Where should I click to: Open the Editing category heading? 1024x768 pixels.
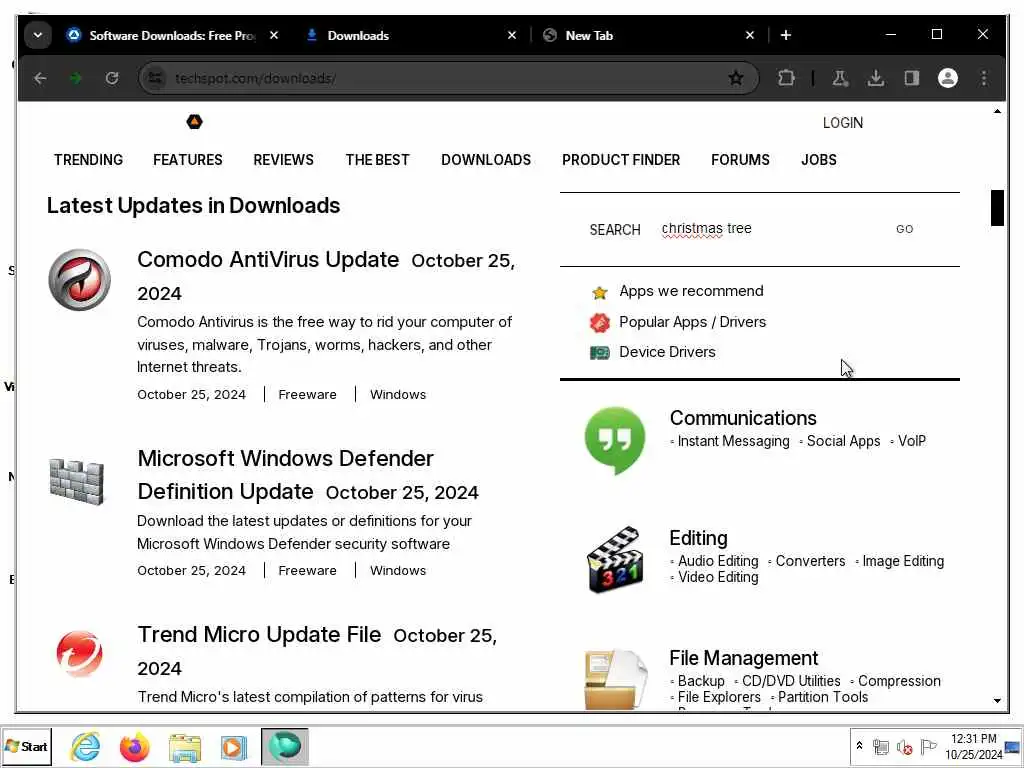click(x=698, y=538)
